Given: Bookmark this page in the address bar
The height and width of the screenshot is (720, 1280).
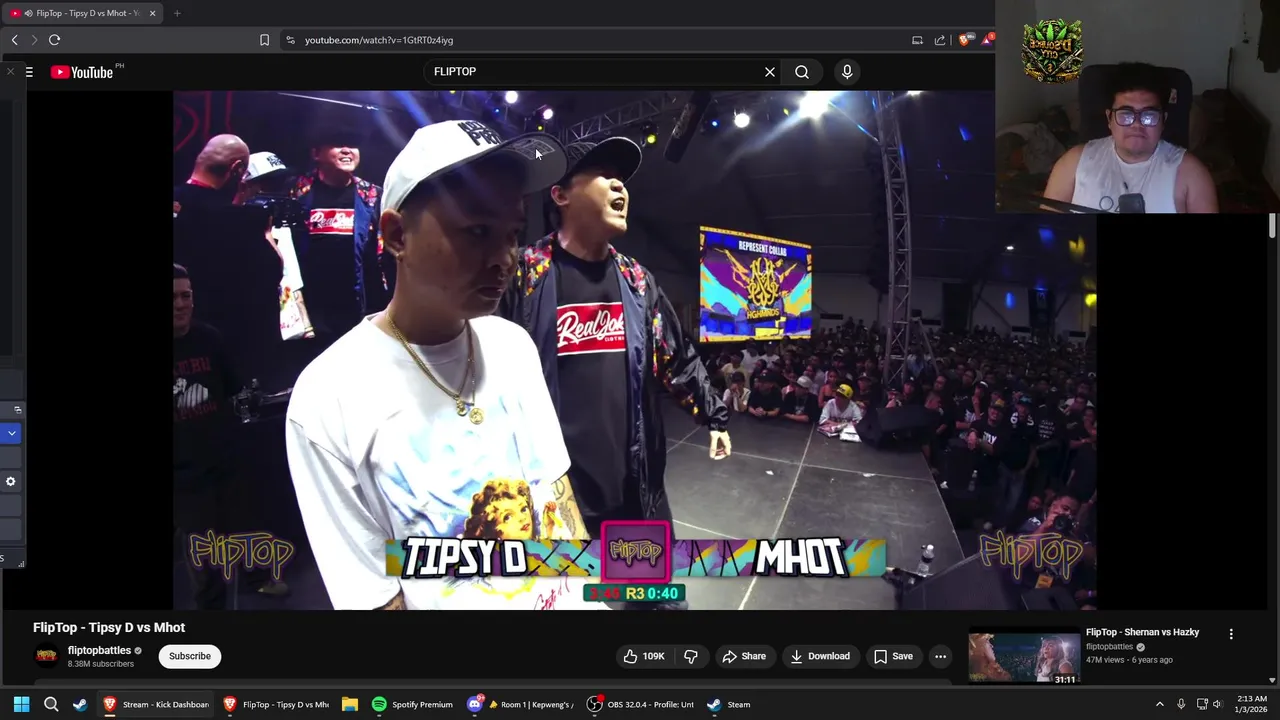Looking at the screenshot, I should (x=264, y=40).
